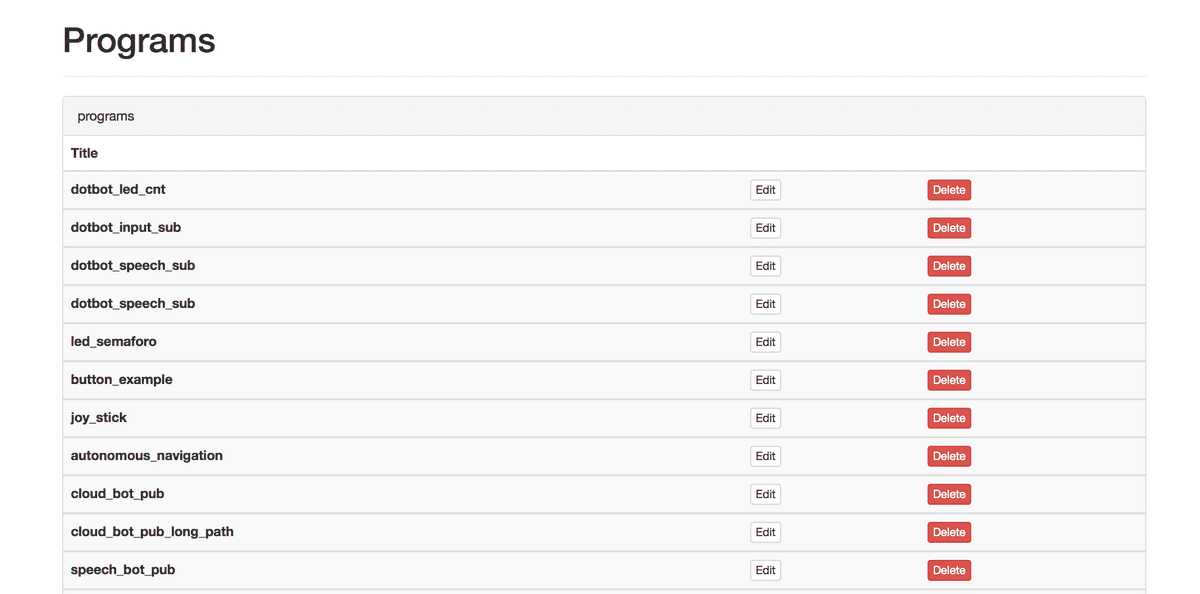The width and height of the screenshot is (1200, 594).
Task: Delete the speech_bot_pub program
Action: click(x=948, y=570)
